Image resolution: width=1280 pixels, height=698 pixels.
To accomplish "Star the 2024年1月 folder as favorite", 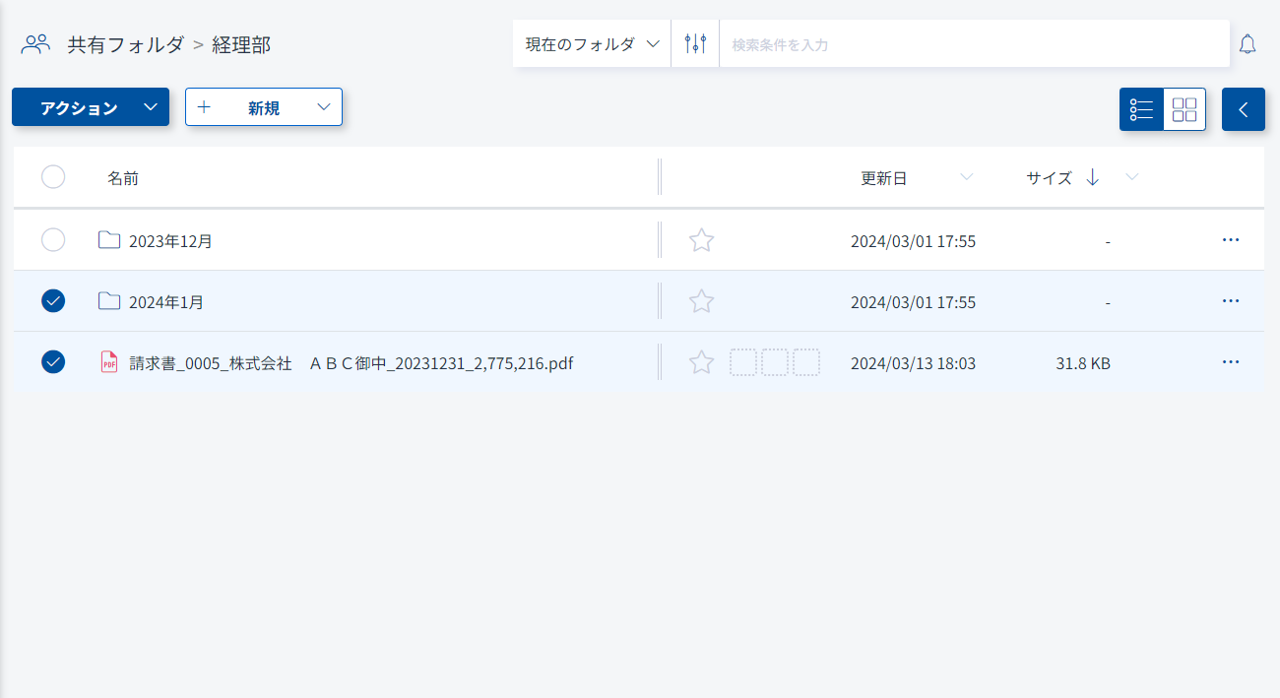I will pos(702,301).
